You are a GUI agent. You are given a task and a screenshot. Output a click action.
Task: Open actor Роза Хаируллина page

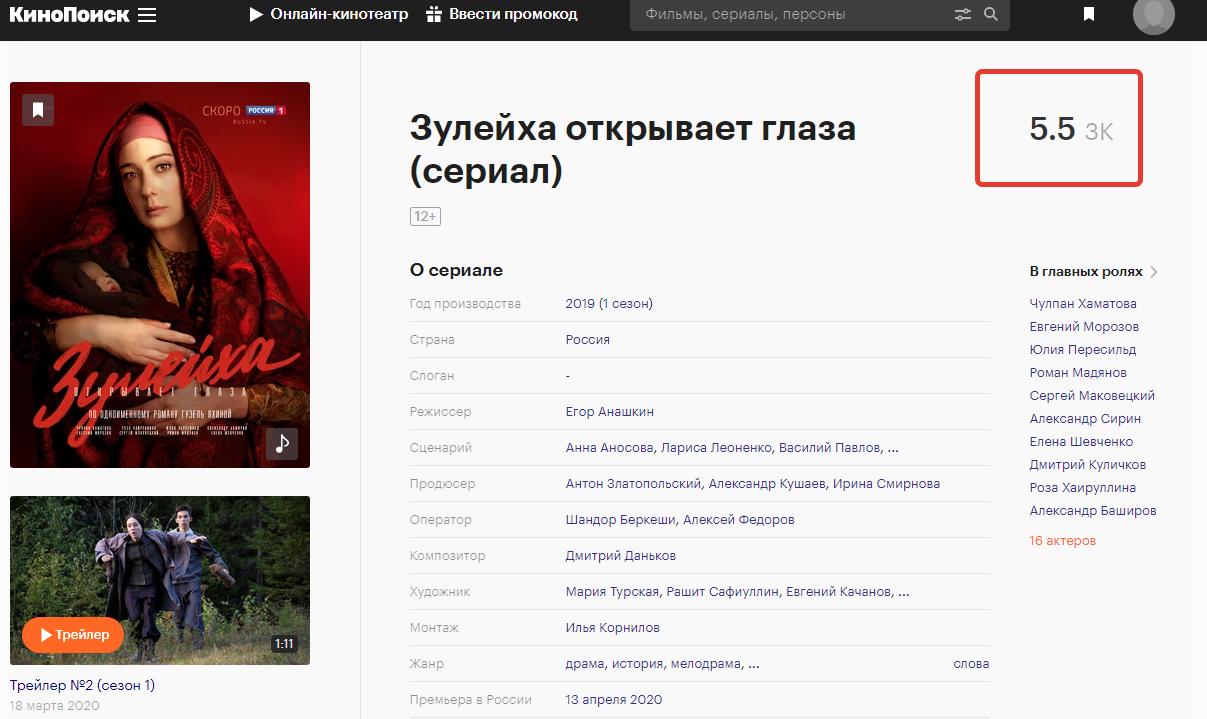tap(1083, 487)
